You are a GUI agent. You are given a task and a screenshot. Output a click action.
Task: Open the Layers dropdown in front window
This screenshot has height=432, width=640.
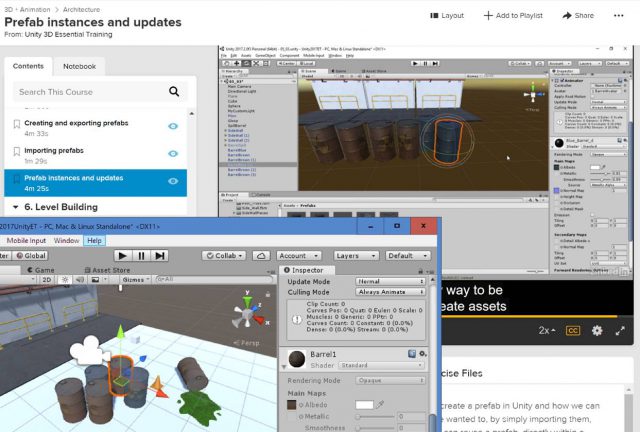click(x=356, y=256)
